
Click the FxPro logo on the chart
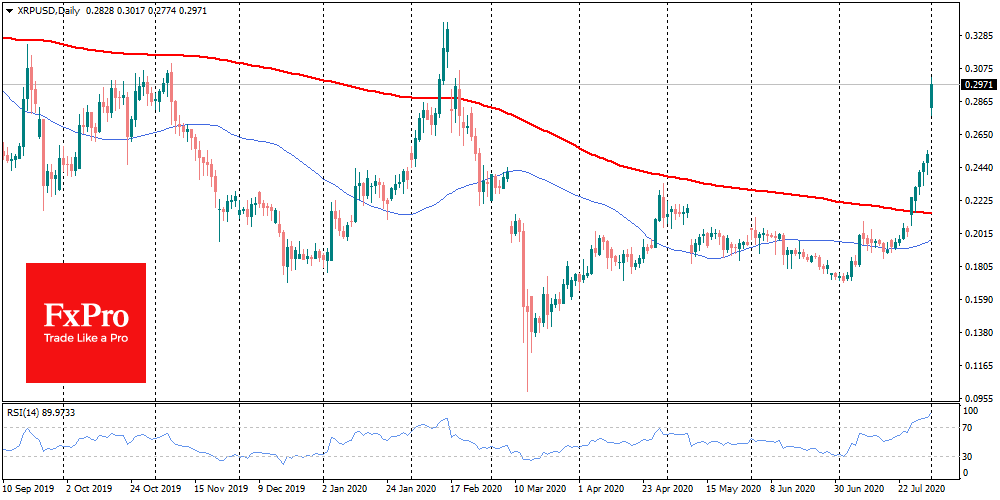[x=85, y=322]
